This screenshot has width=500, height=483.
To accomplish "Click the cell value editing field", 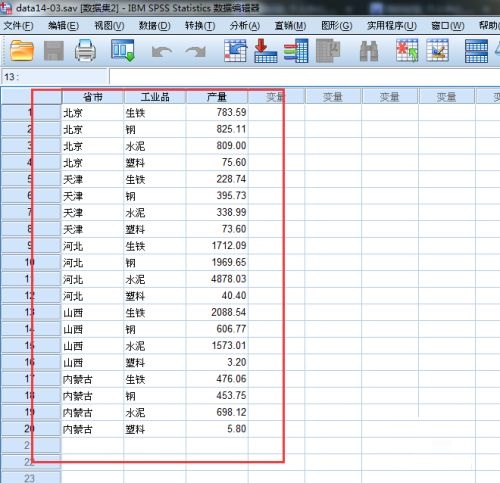I will 305,77.
